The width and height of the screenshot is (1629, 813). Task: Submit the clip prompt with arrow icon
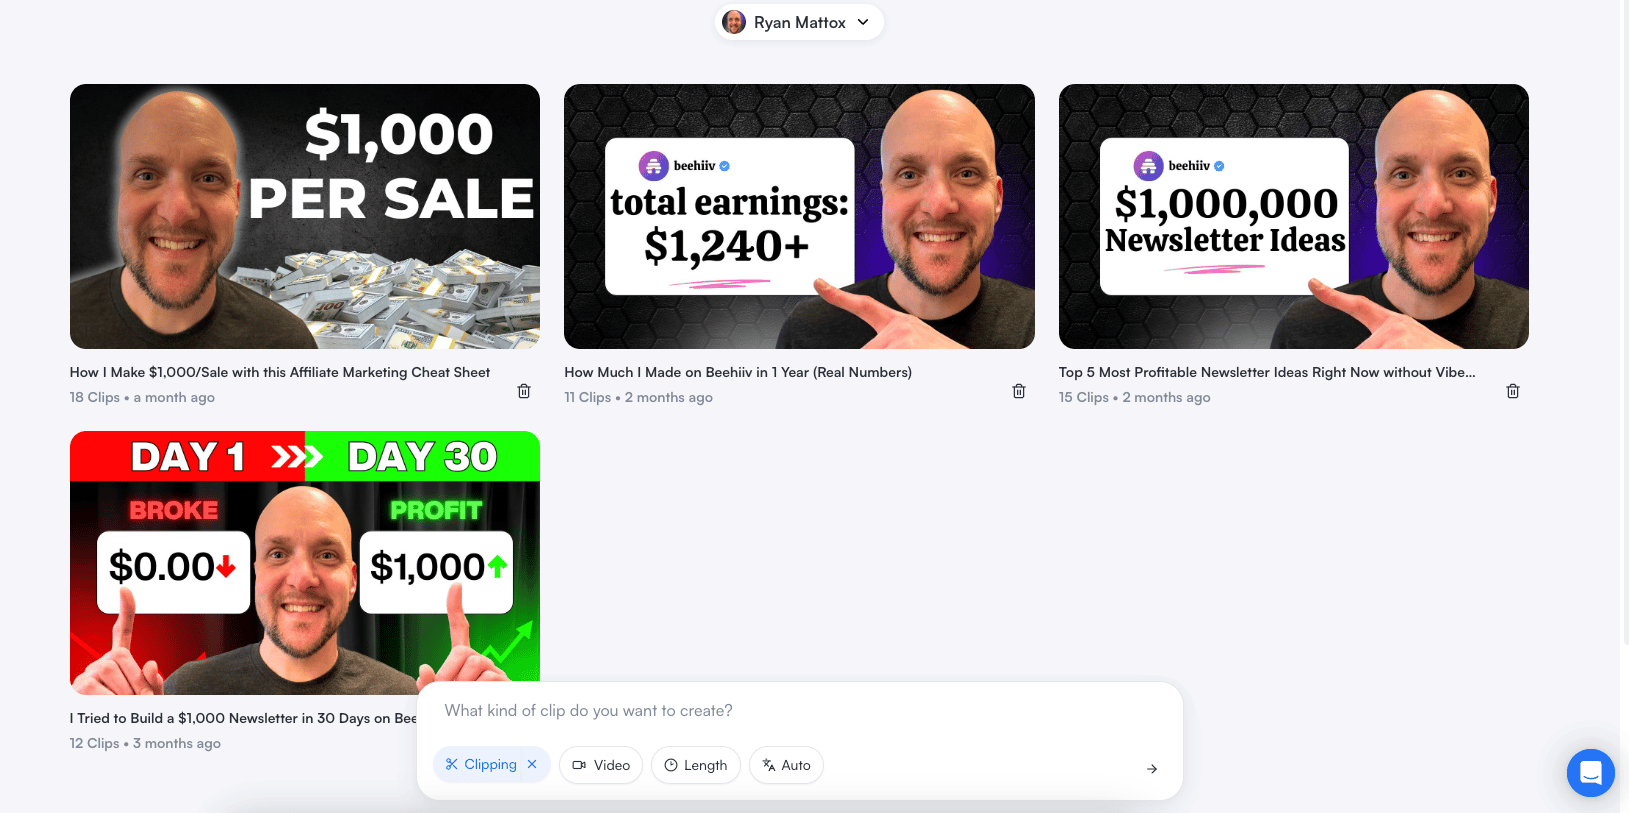(x=1152, y=768)
